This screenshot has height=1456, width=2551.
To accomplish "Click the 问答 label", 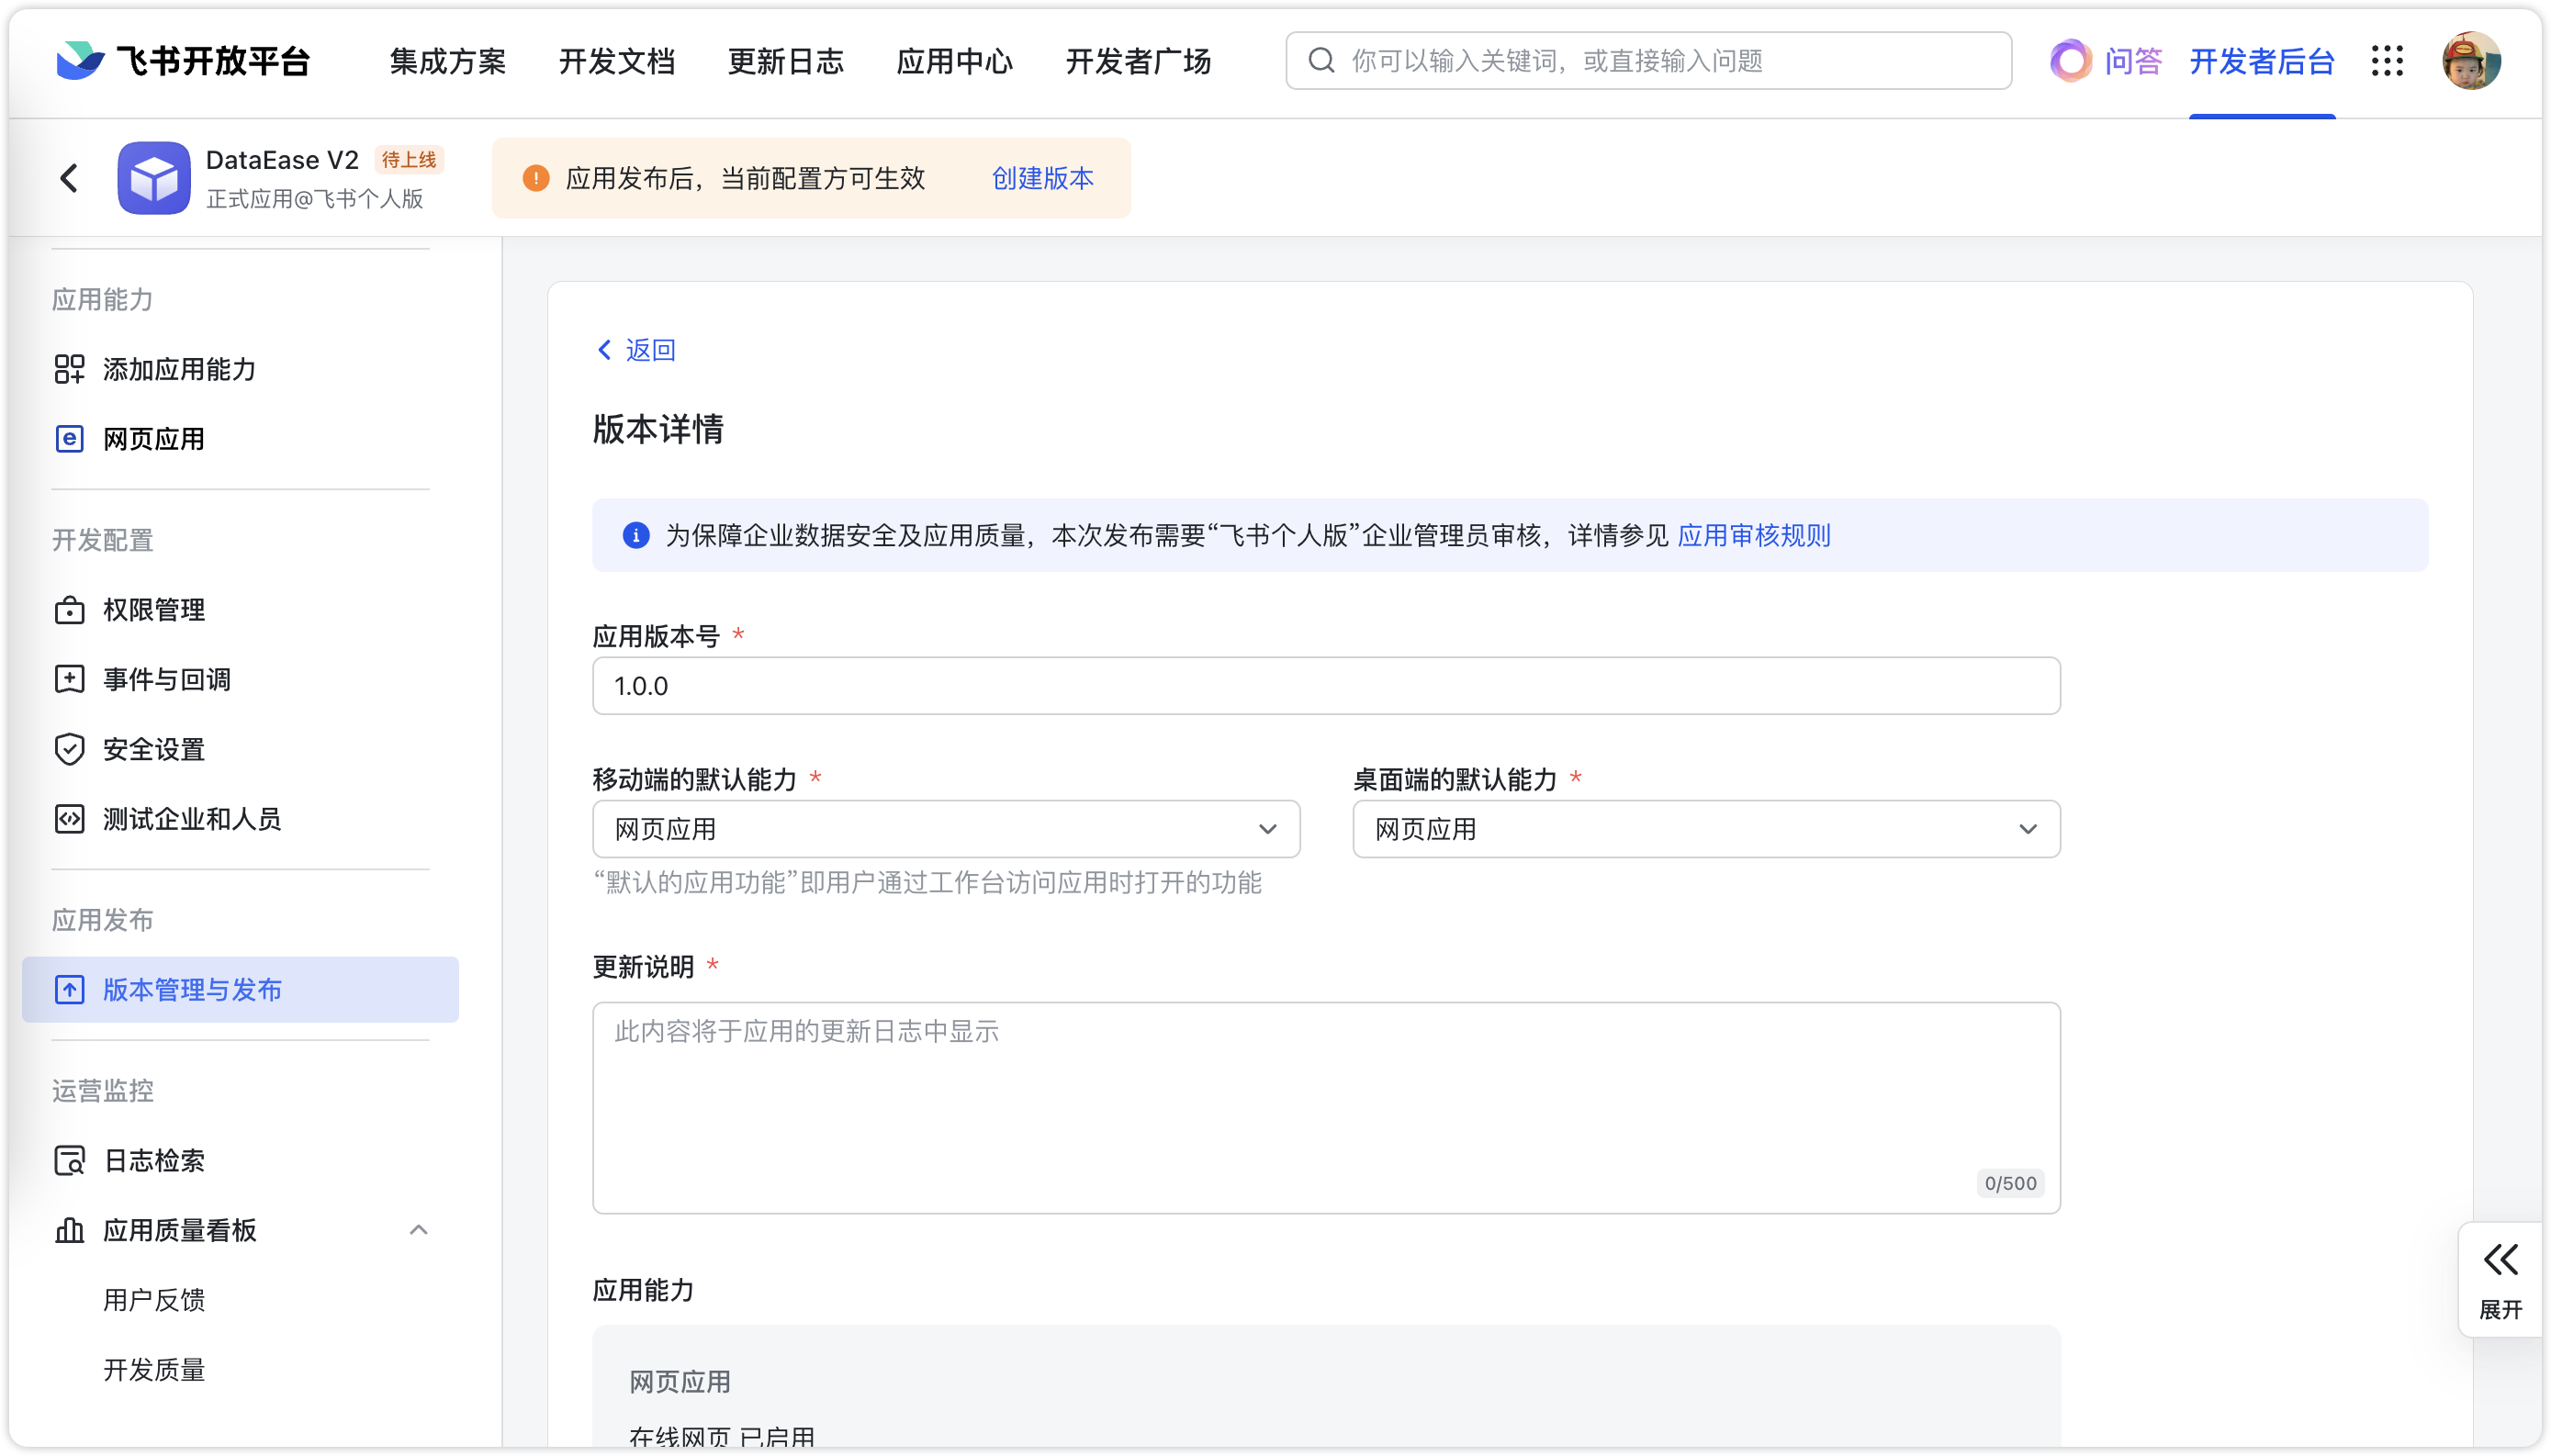I will point(2133,61).
